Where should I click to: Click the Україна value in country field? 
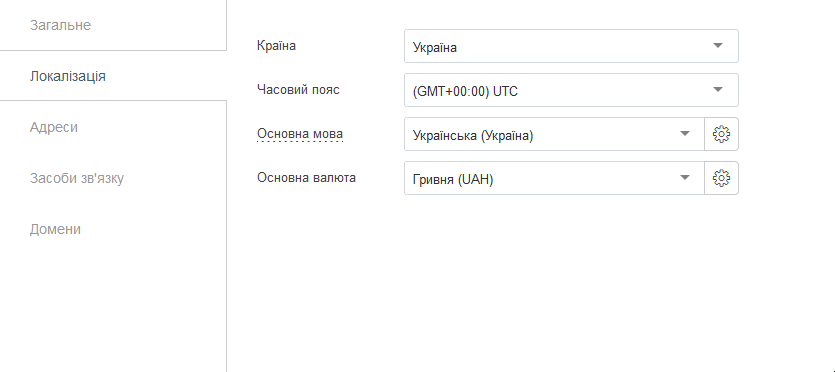435,47
